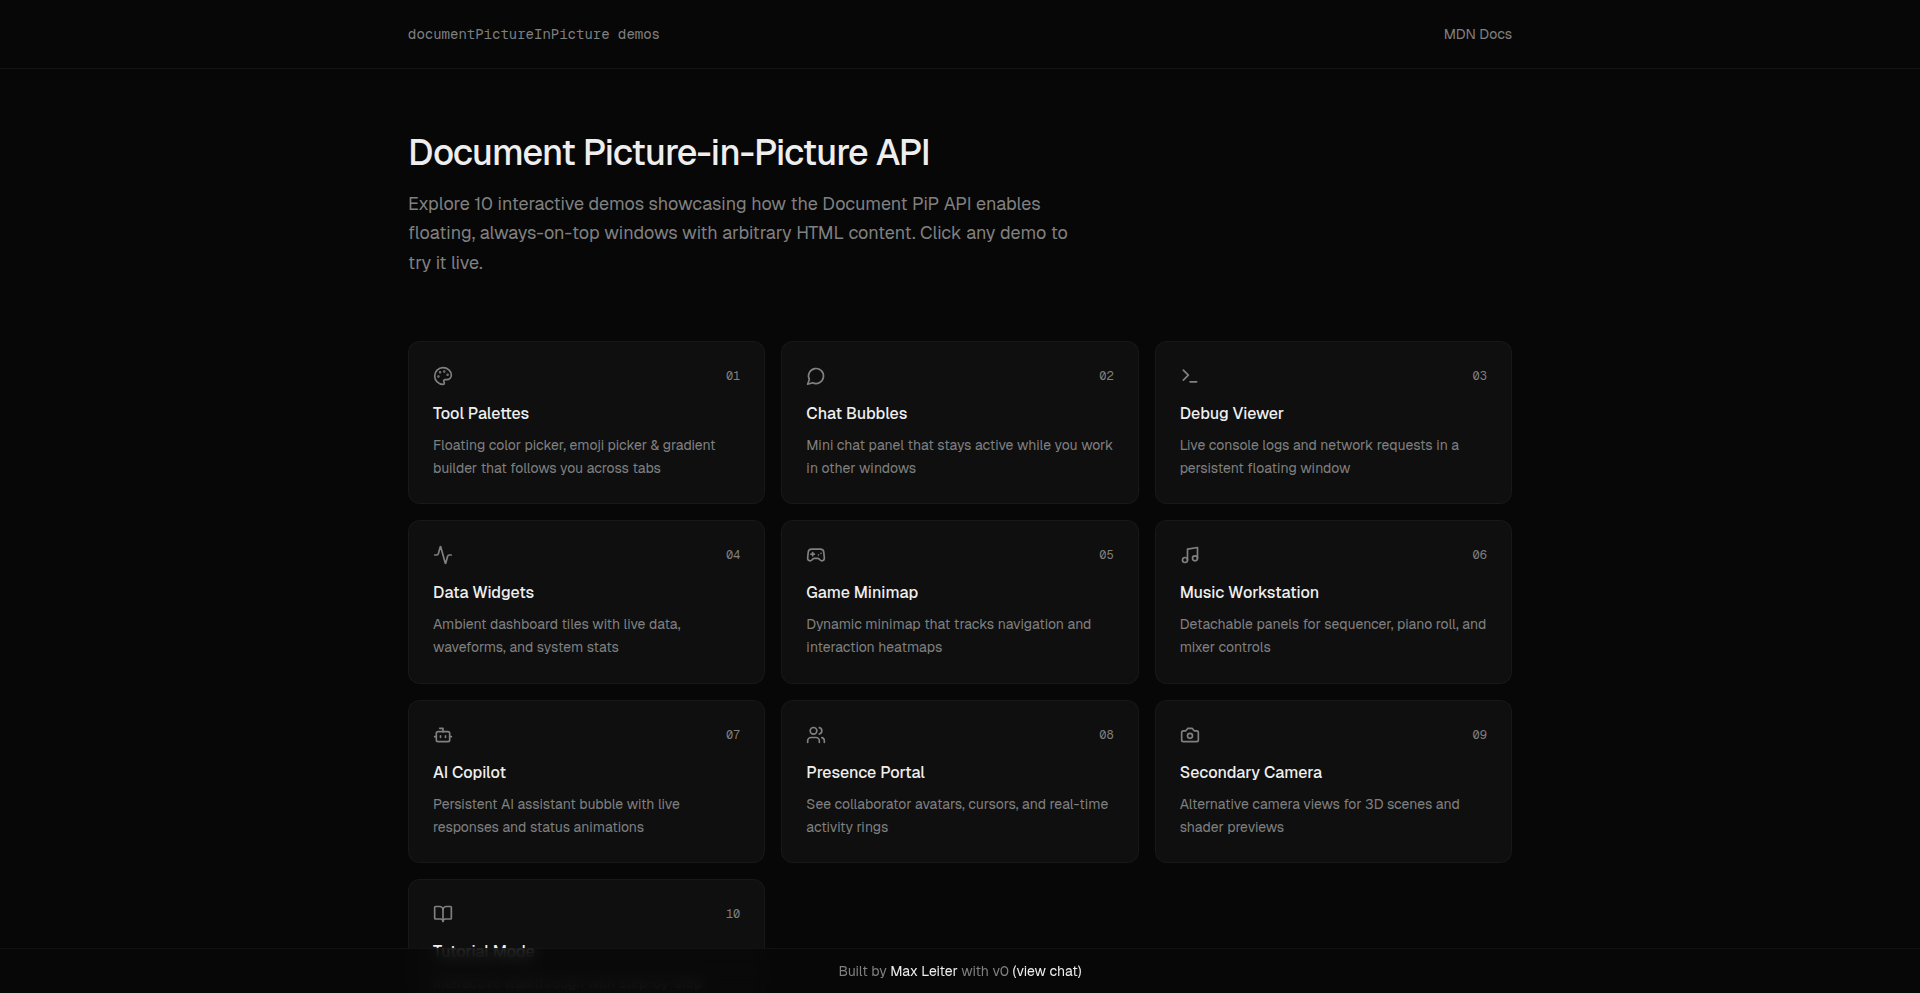Click the terminal prompt icon for Debug Viewer

pyautogui.click(x=1189, y=376)
